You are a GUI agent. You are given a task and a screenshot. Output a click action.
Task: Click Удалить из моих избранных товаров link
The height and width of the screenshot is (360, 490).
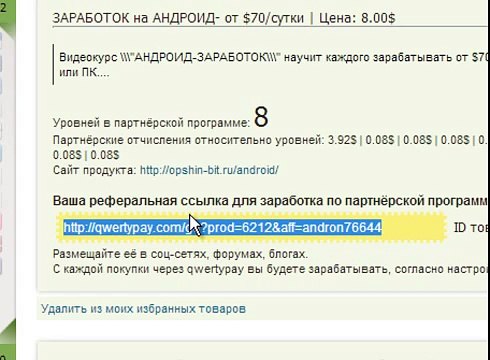143,309
